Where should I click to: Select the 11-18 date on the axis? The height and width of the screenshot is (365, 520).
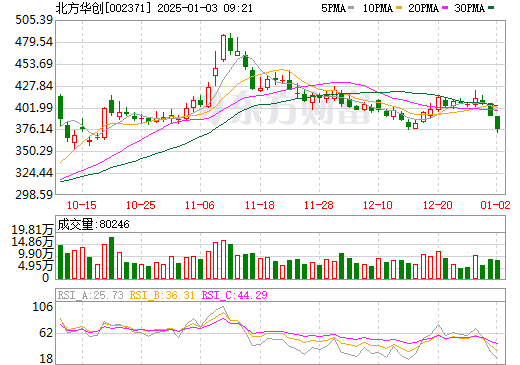point(259,205)
